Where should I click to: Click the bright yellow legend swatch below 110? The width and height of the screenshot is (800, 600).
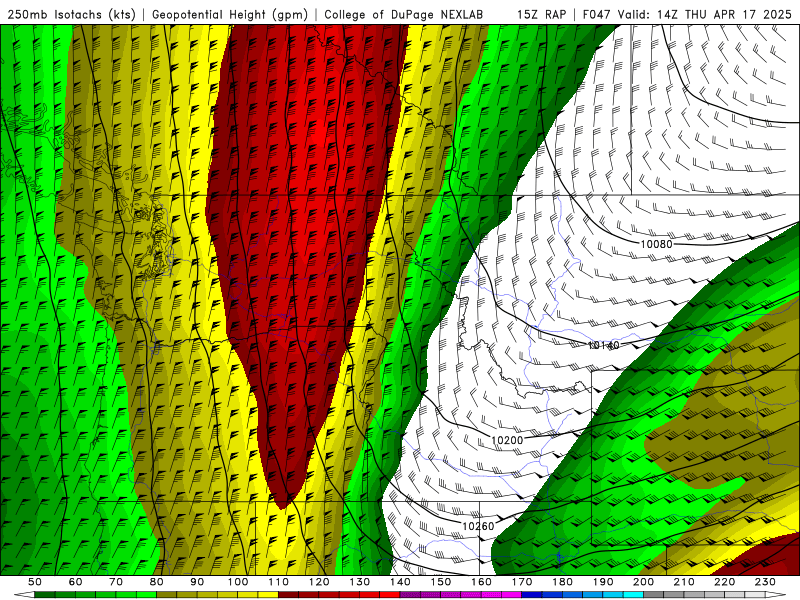[x=268, y=595]
